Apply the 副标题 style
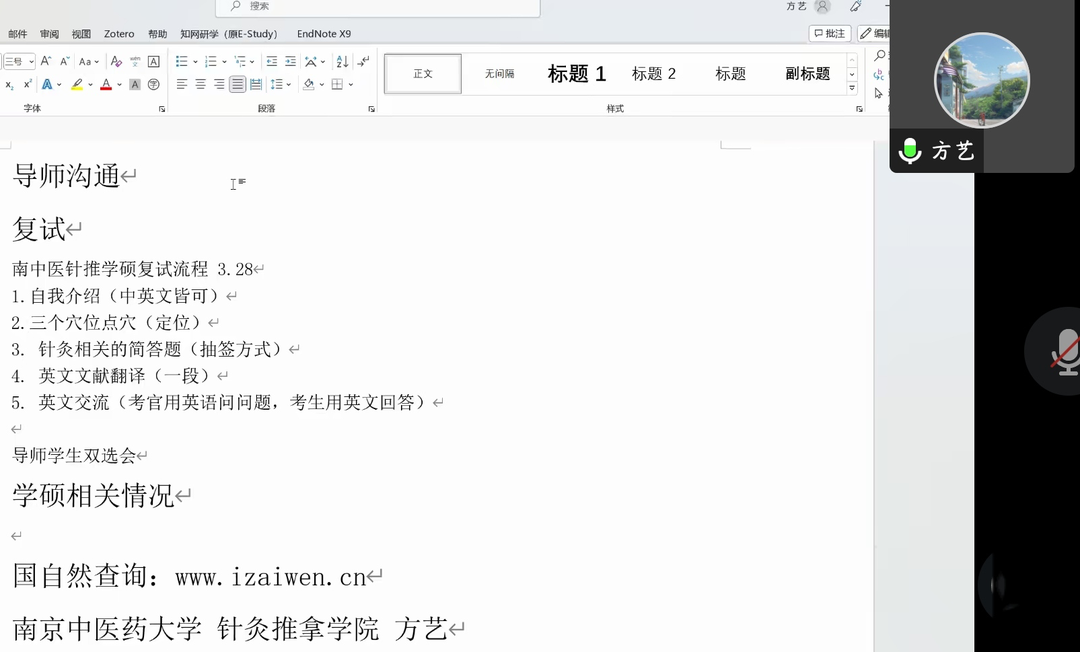1080x652 pixels. tap(807, 74)
